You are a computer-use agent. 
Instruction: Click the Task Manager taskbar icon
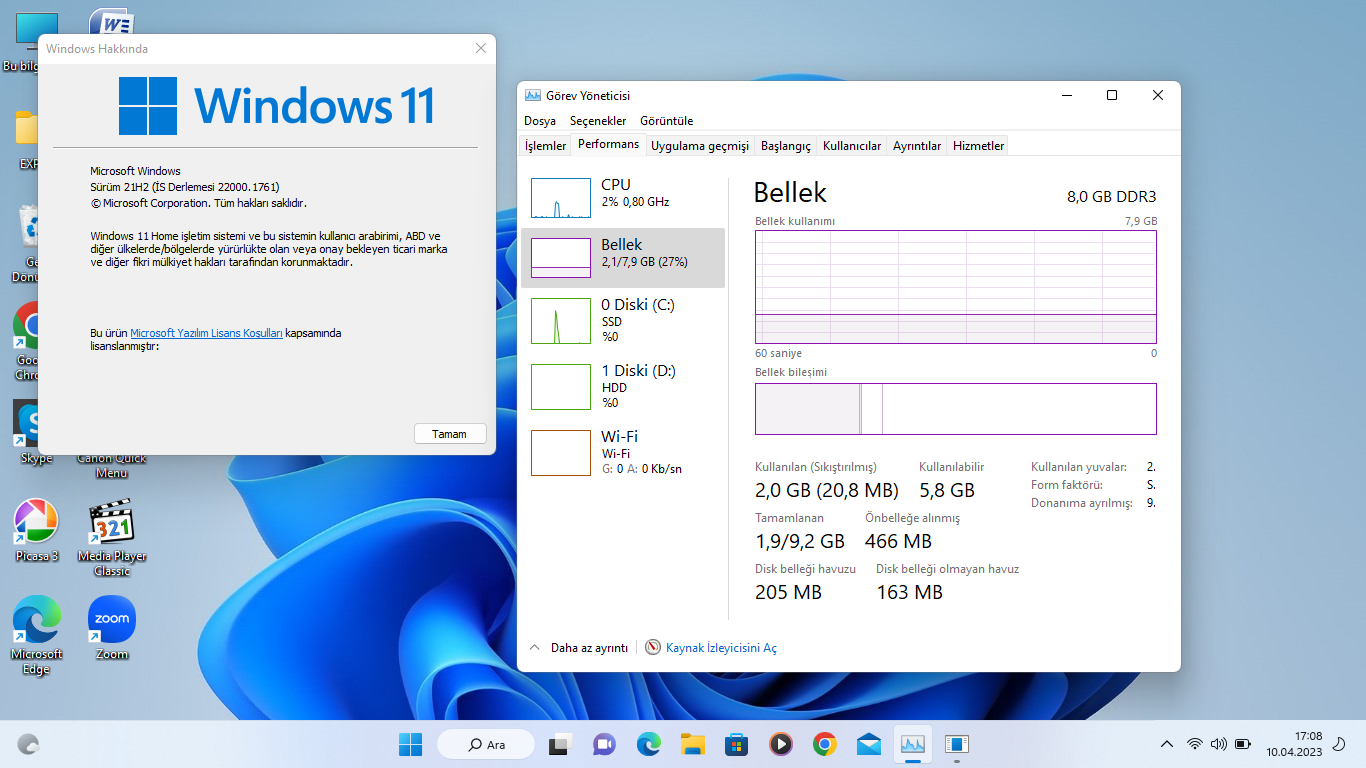[913, 744]
